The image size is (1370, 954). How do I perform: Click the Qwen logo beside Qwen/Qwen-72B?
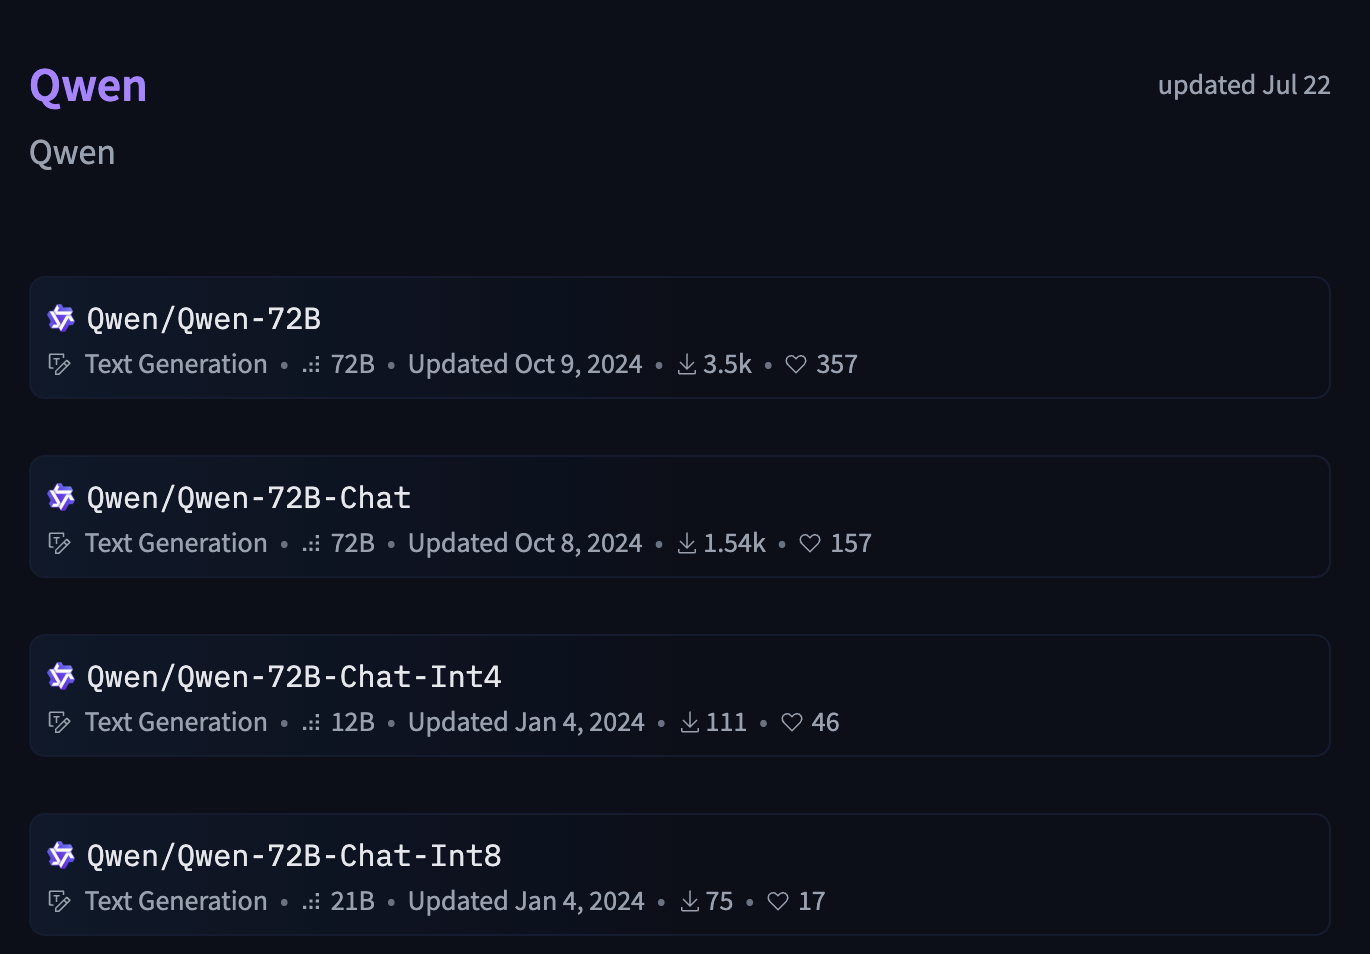61,318
